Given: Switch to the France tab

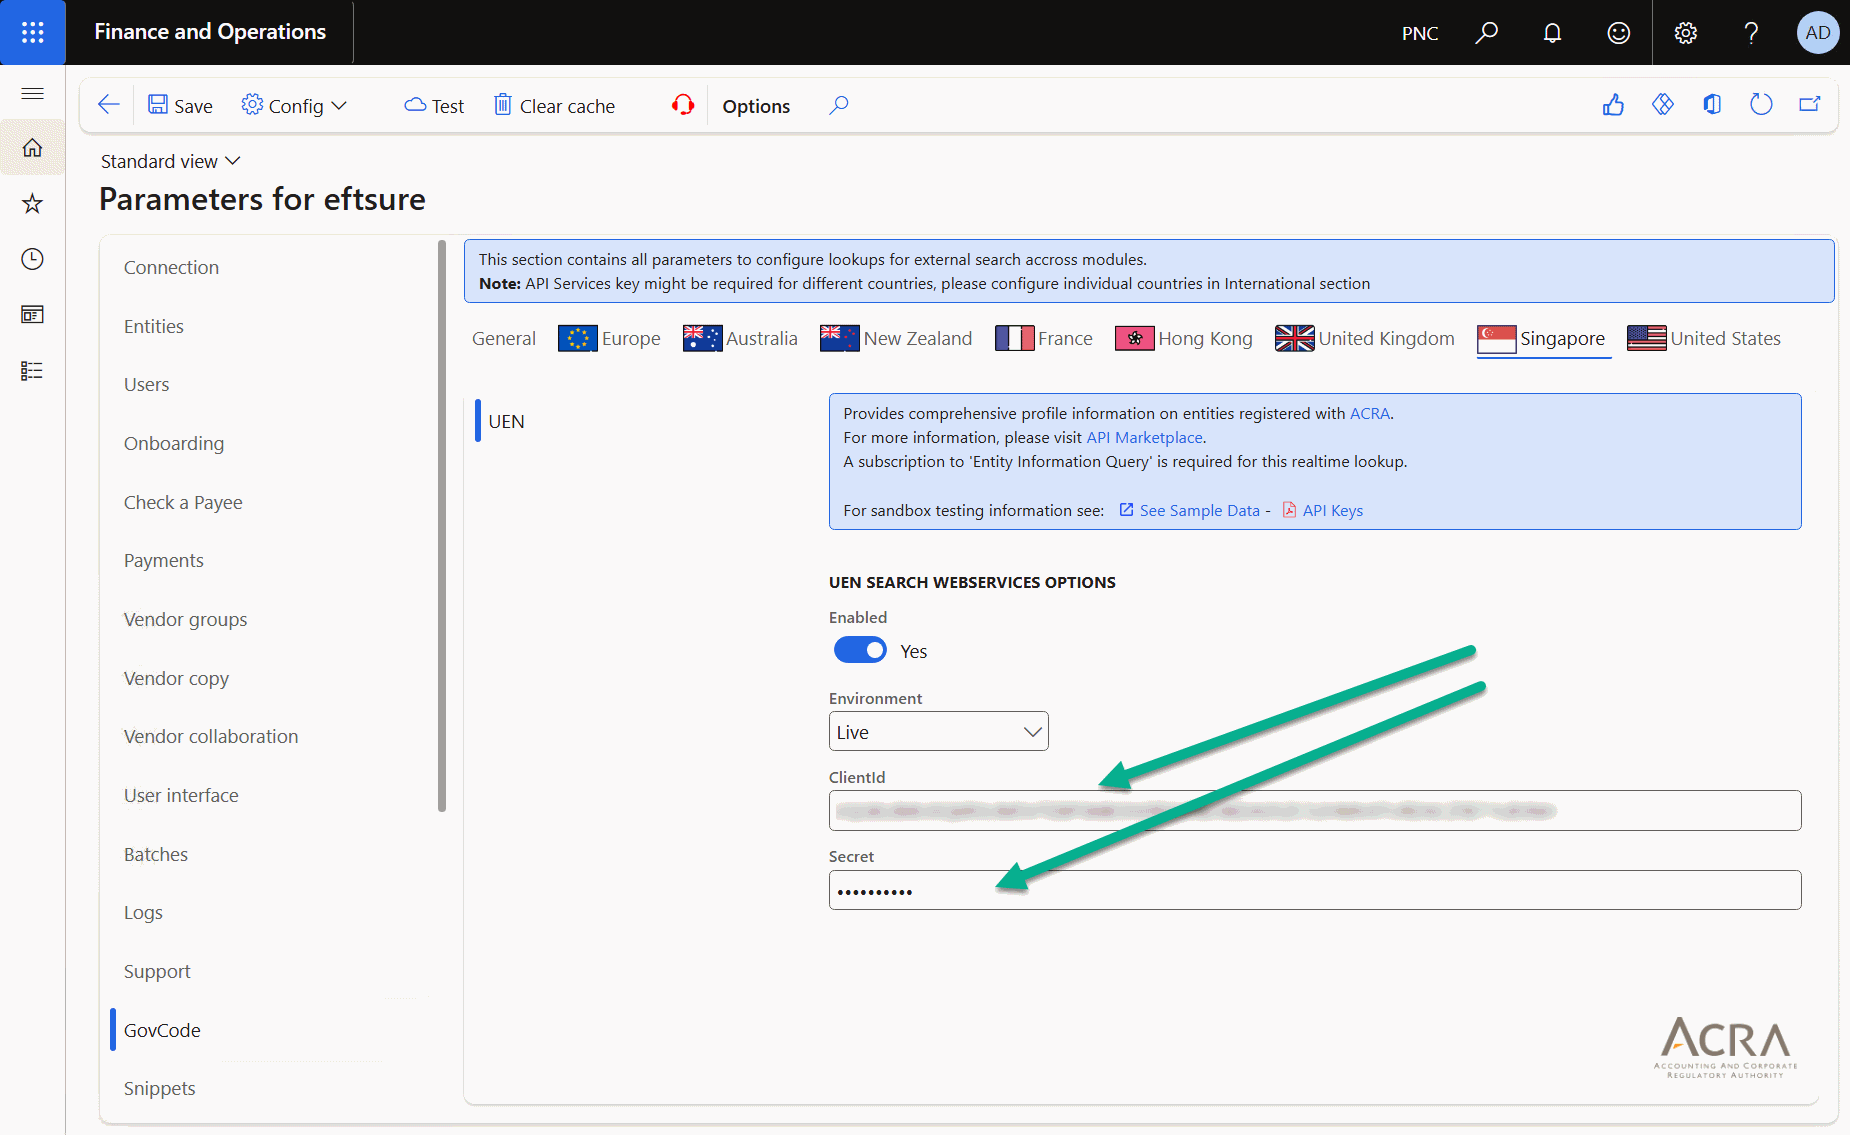Looking at the screenshot, I should point(1044,339).
